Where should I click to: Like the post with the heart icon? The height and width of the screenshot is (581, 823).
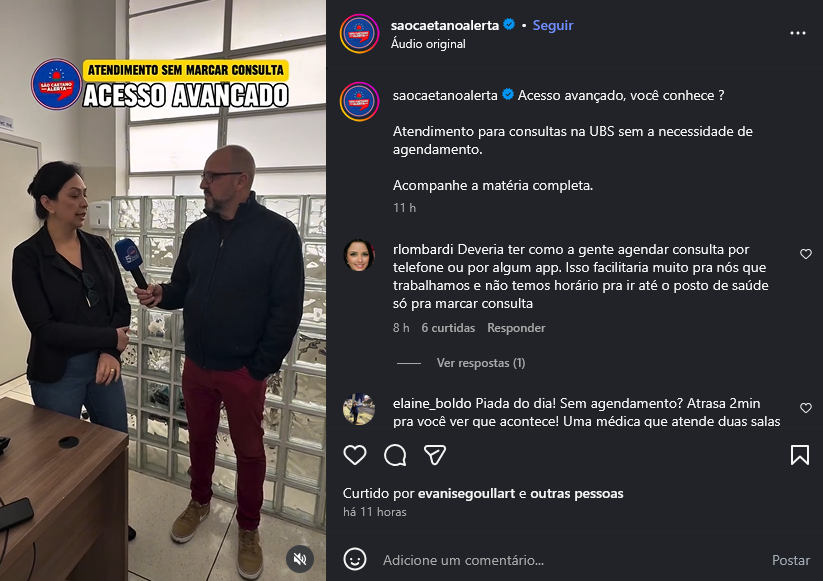click(x=355, y=455)
